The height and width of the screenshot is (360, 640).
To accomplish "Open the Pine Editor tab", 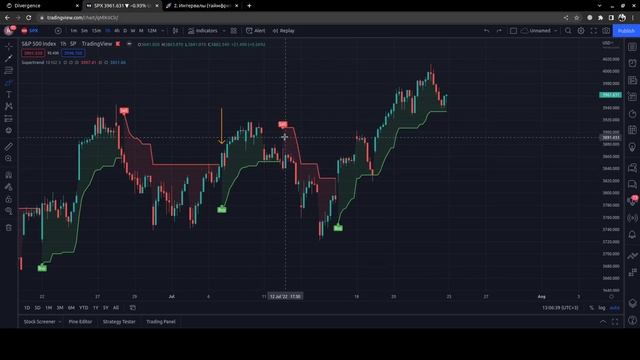I will pyautogui.click(x=80, y=322).
